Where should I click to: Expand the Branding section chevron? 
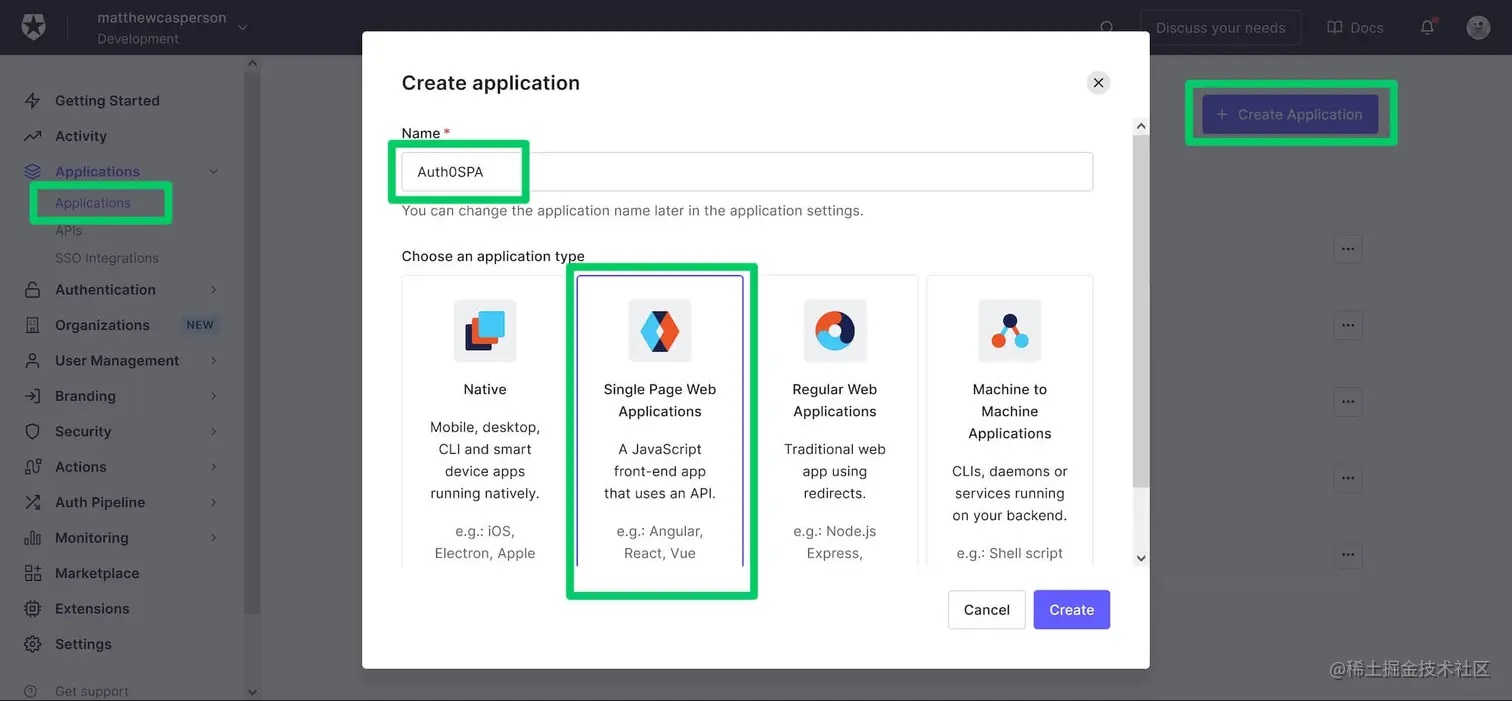[x=214, y=396]
